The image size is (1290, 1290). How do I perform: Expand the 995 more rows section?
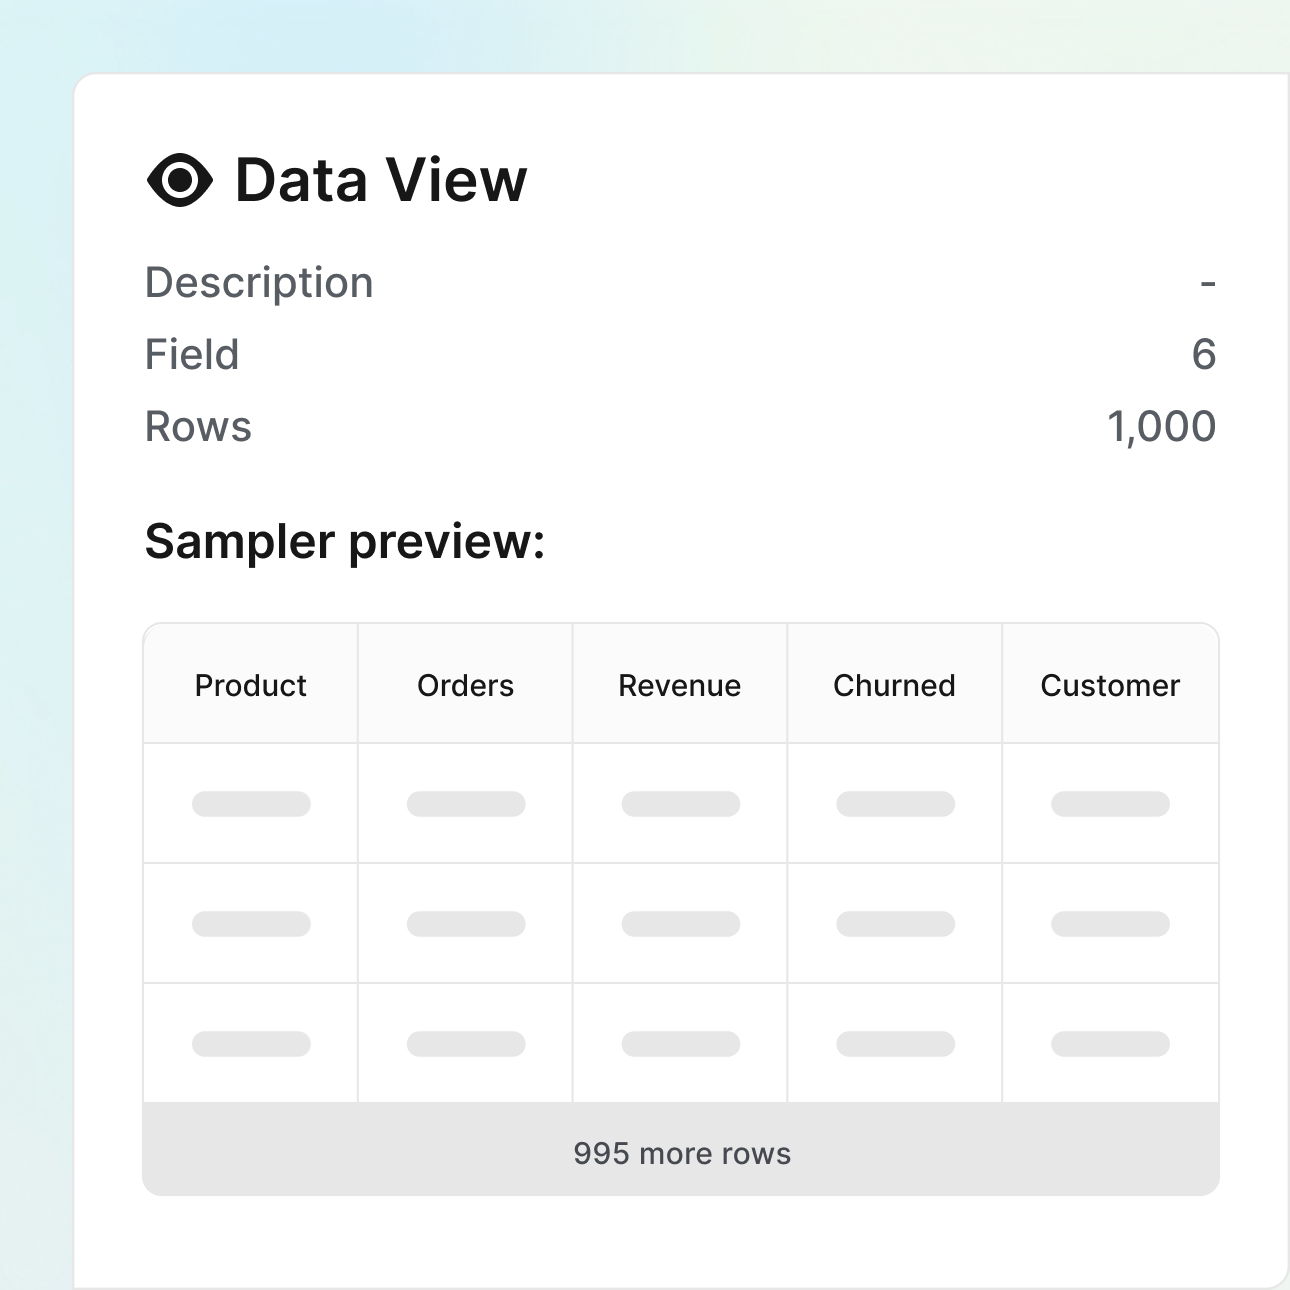[x=681, y=1152]
